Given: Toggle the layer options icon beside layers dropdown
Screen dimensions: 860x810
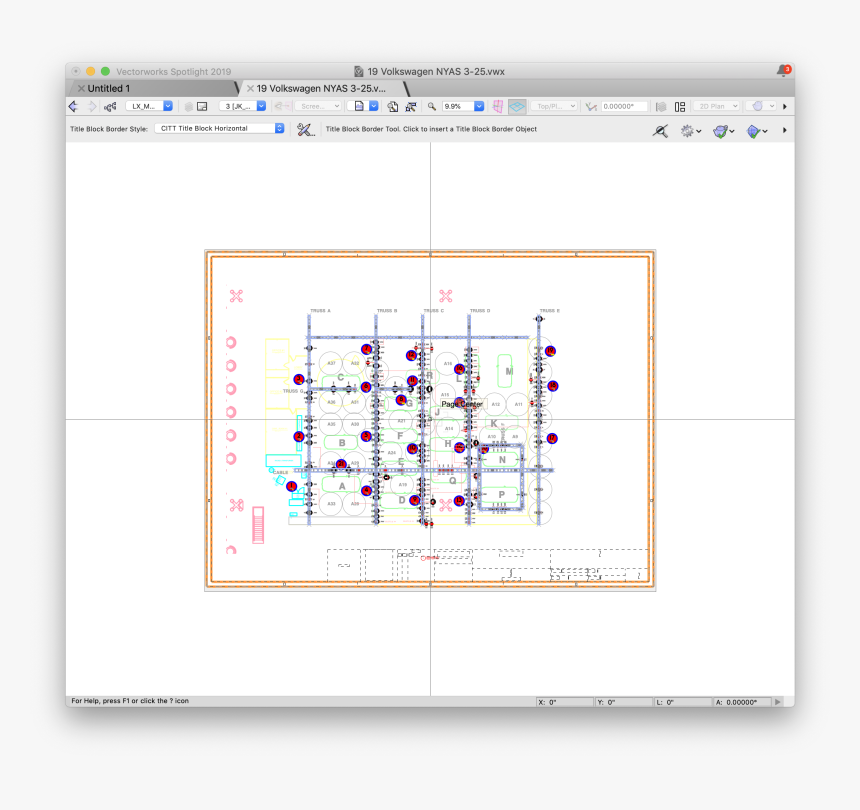Looking at the screenshot, I should coord(202,106).
